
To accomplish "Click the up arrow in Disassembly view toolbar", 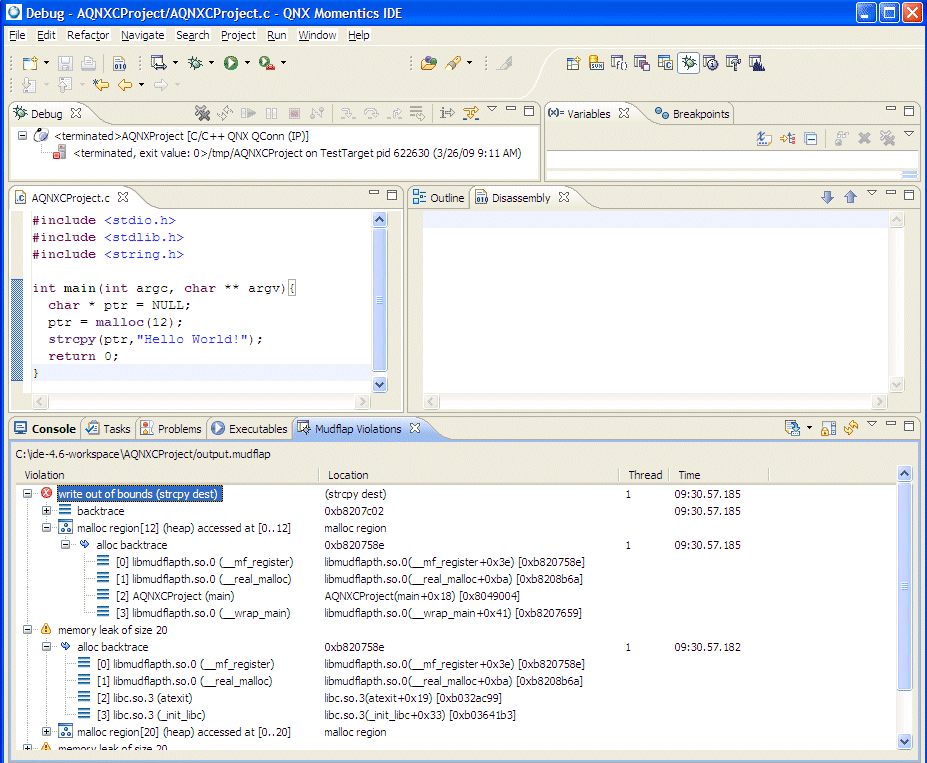I will click(x=850, y=198).
